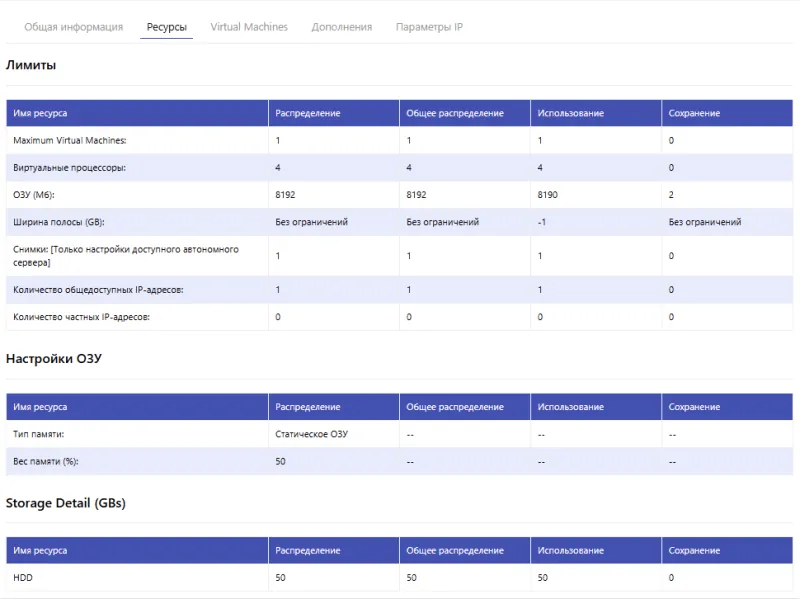Click the HDD row in Storage Detail
Screen dimensions: 800x599
pos(23,578)
